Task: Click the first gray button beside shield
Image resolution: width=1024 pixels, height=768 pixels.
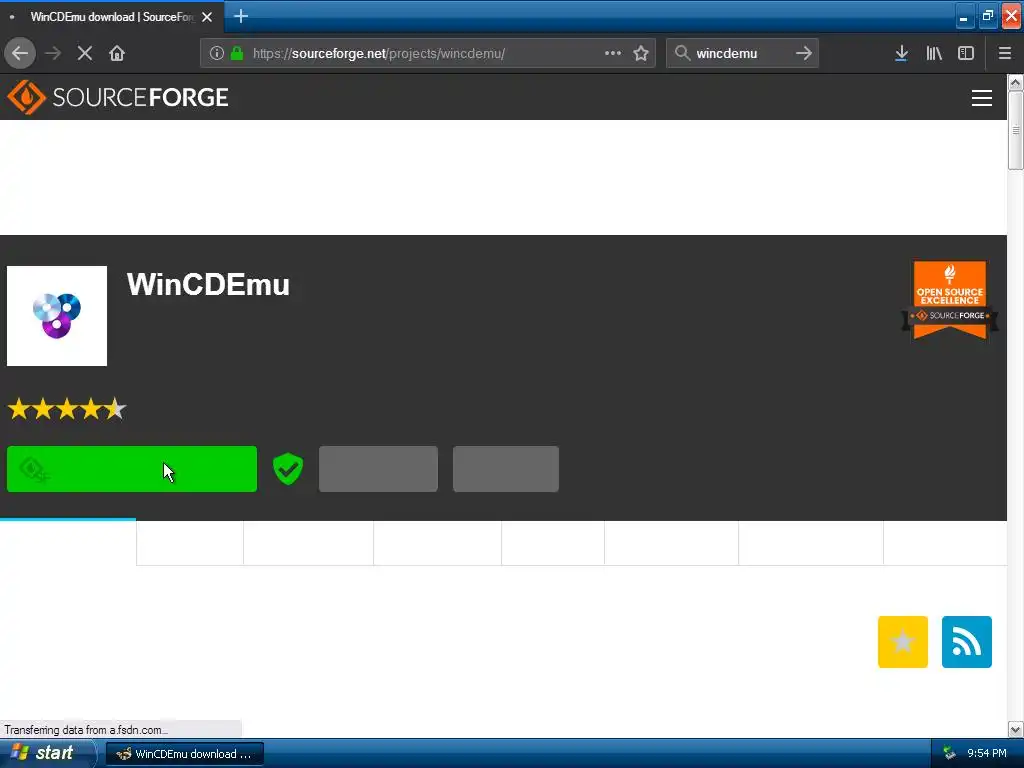Action: [x=378, y=469]
